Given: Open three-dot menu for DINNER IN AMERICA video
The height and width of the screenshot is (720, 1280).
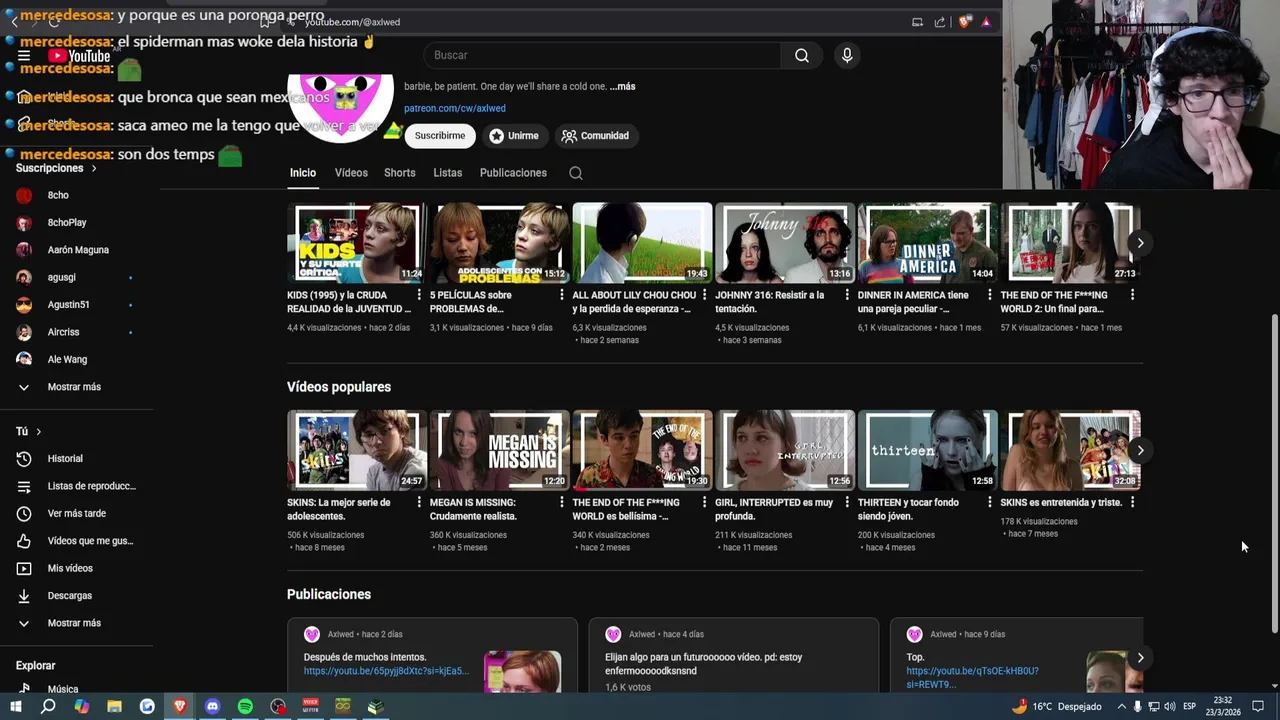Looking at the screenshot, I should pos(990,295).
